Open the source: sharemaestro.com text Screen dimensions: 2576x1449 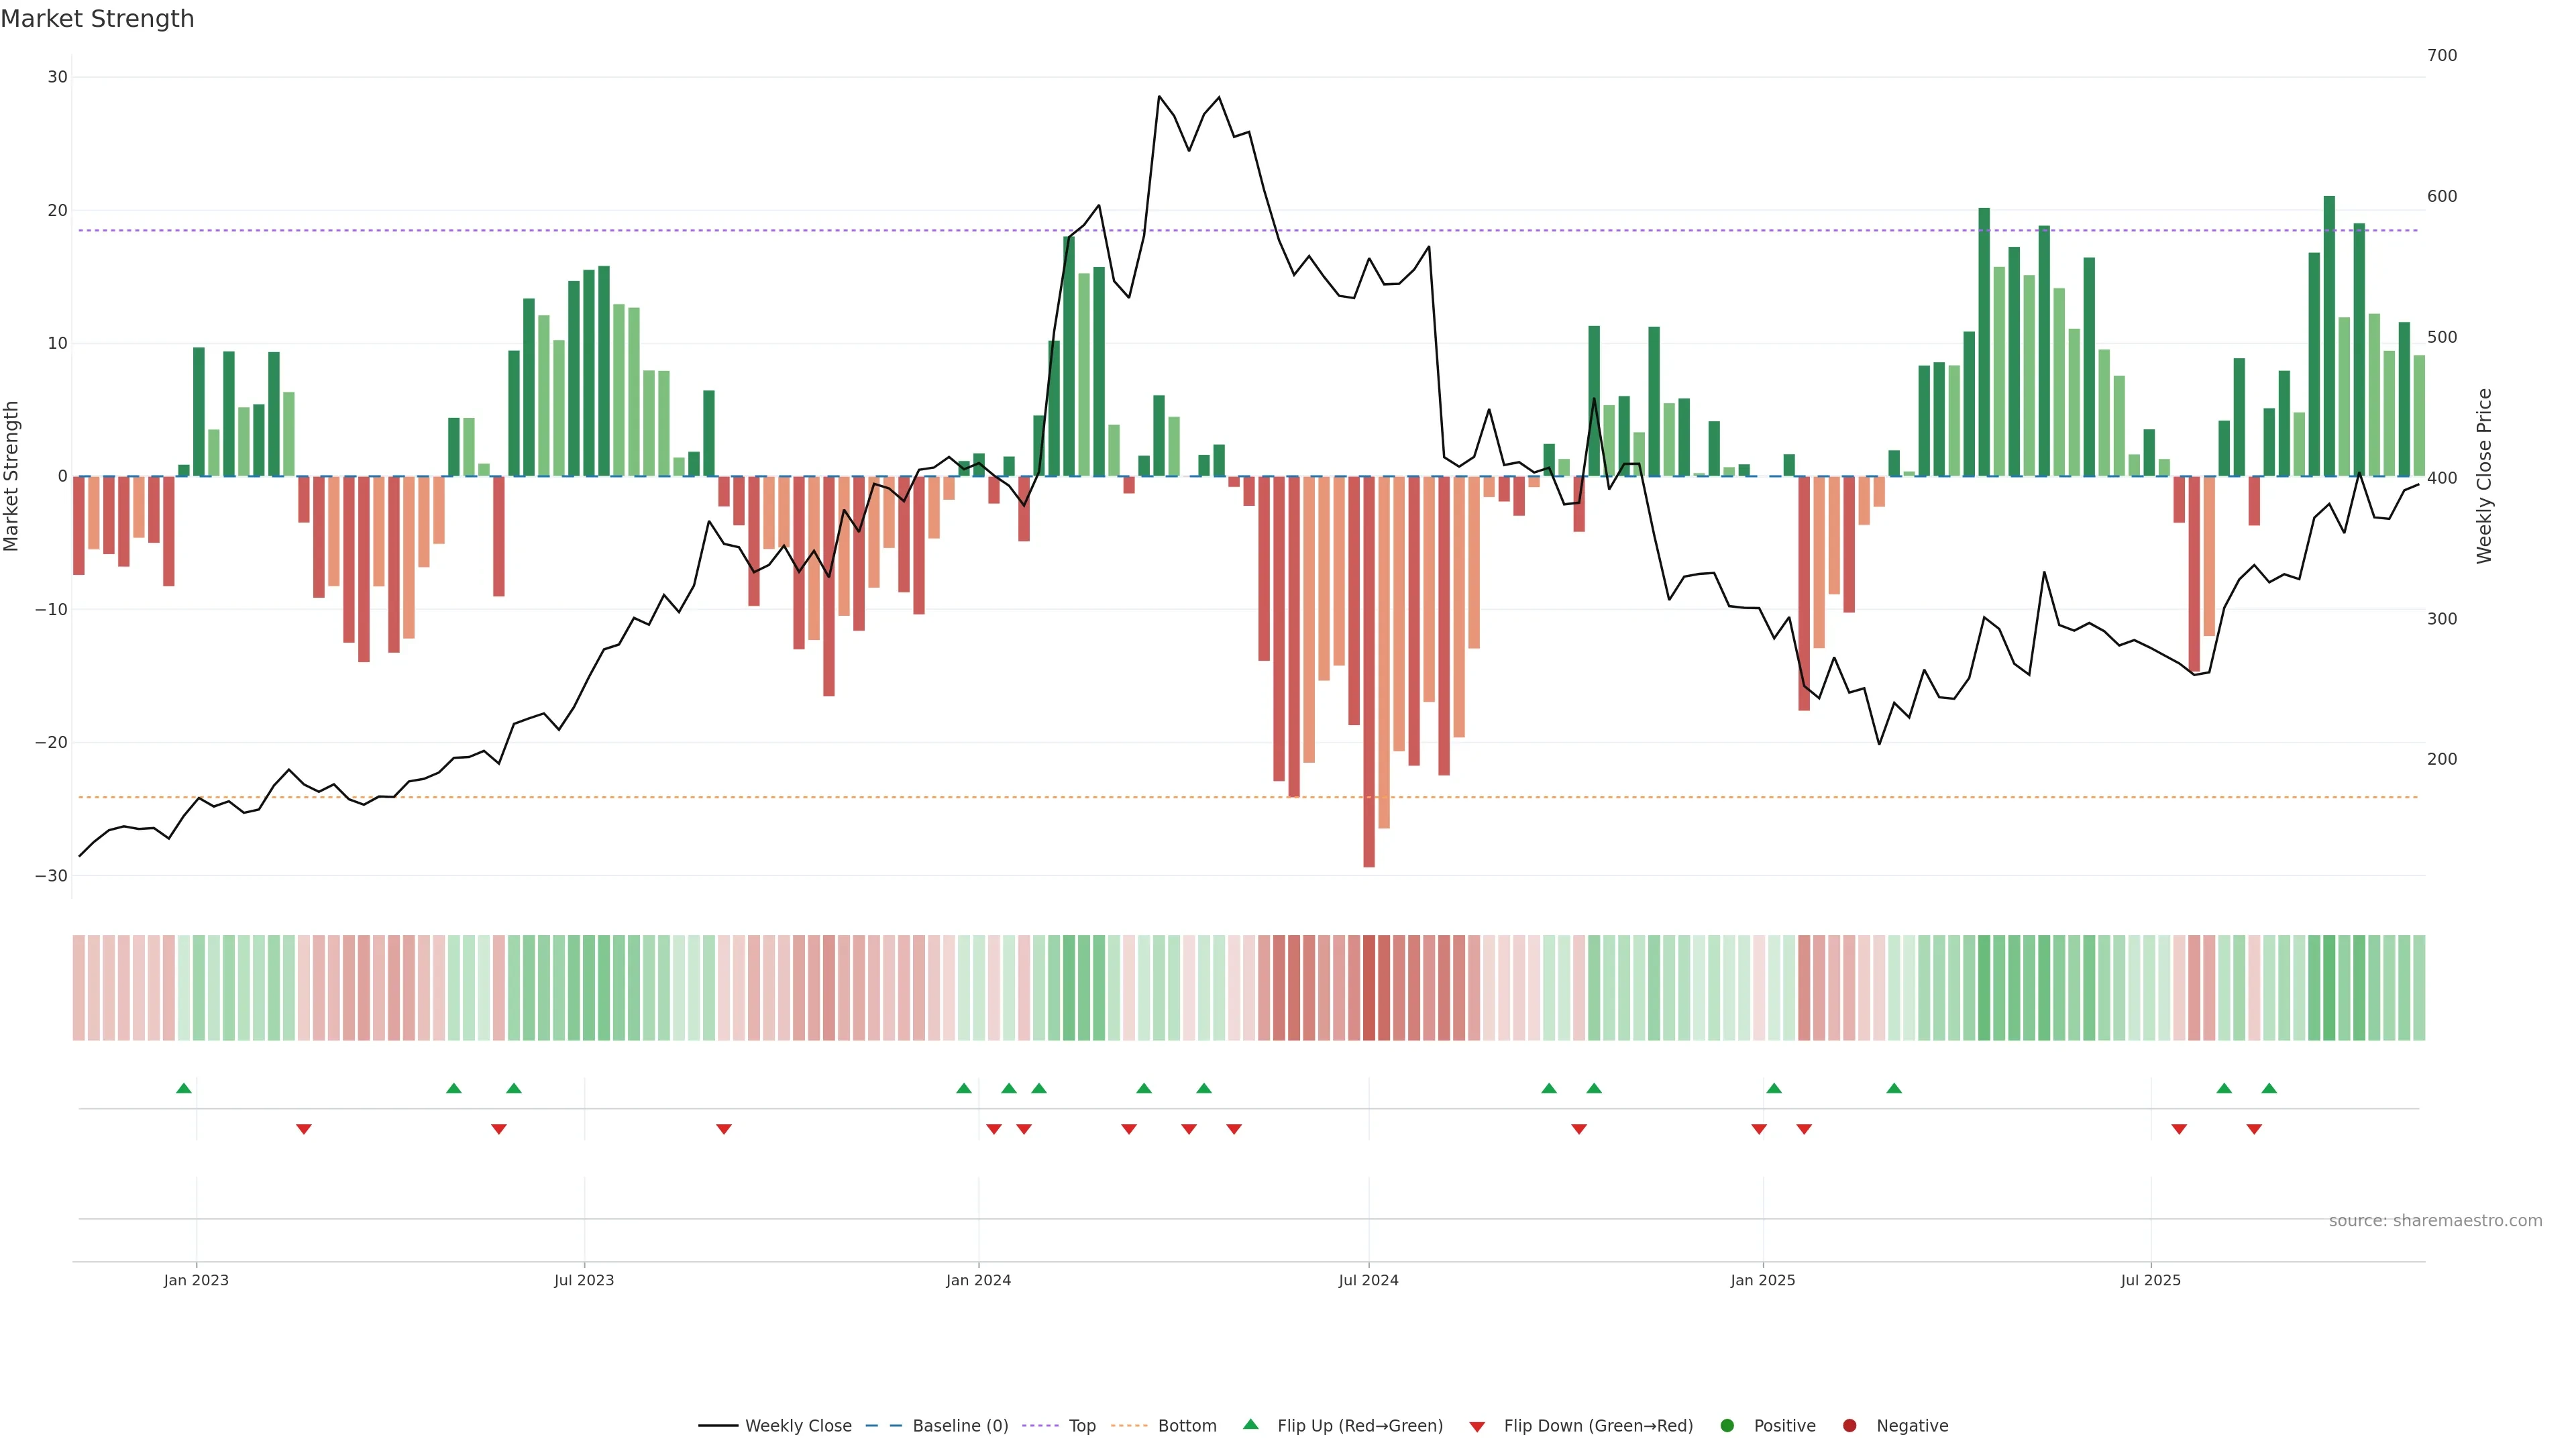pos(2435,1221)
